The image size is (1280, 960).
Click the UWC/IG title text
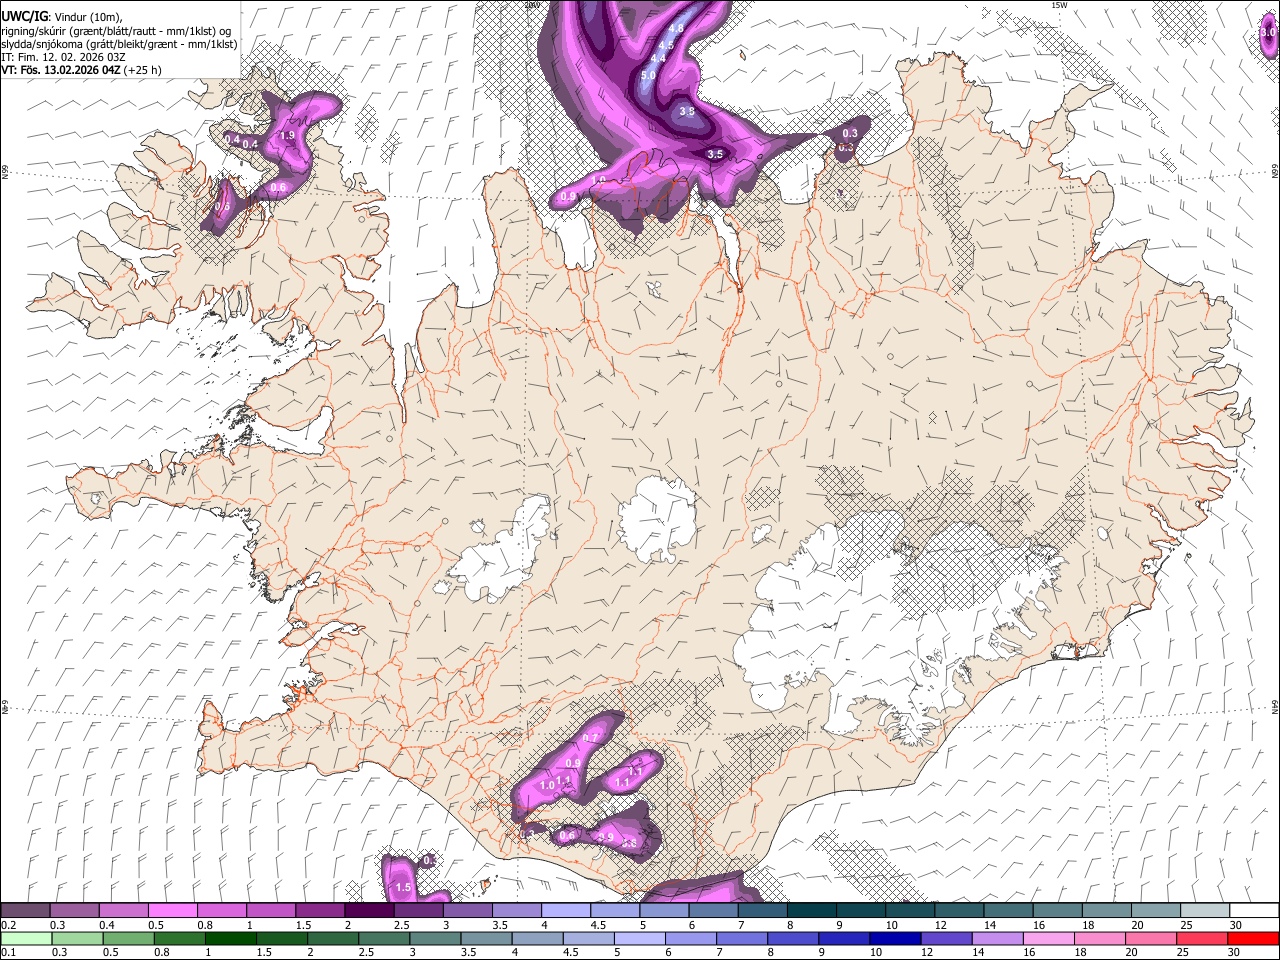click(x=24, y=16)
